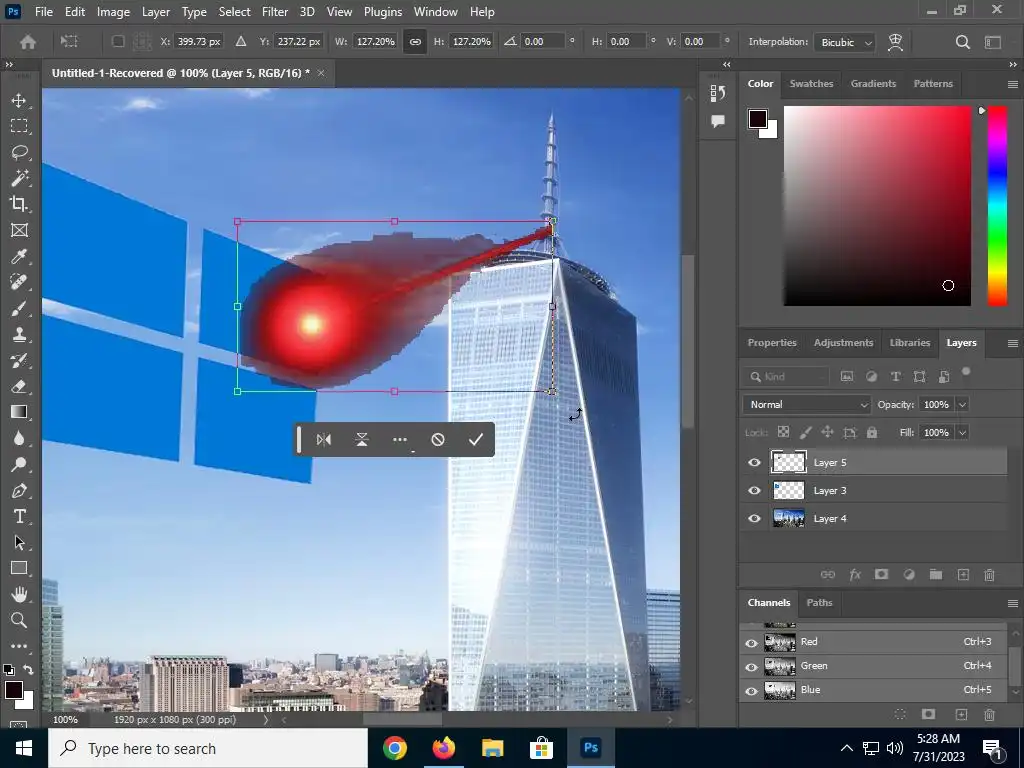Select the Blur tool
This screenshot has height=768, width=1024.
coord(19,438)
